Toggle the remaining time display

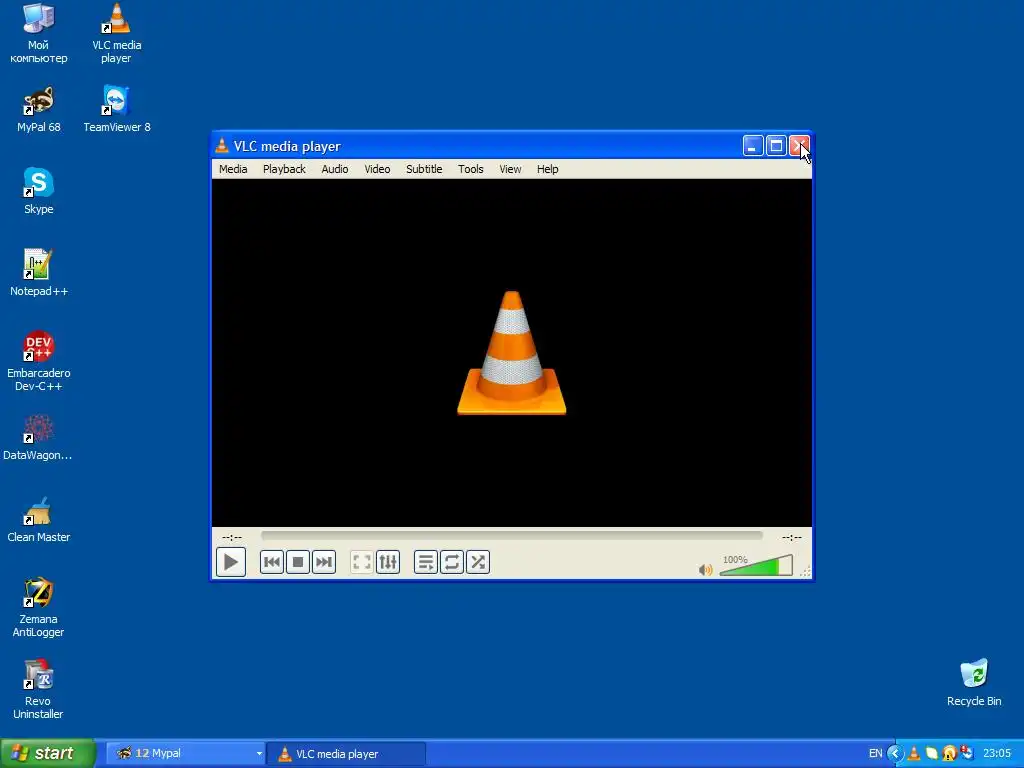coord(792,537)
